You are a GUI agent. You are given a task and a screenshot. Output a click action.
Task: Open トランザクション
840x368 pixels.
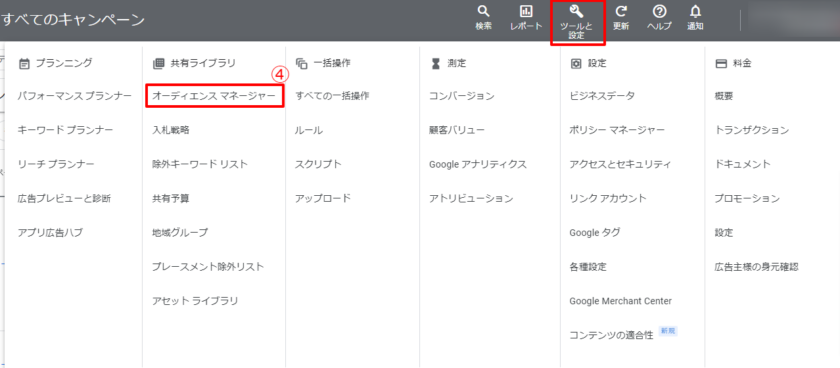coord(752,130)
